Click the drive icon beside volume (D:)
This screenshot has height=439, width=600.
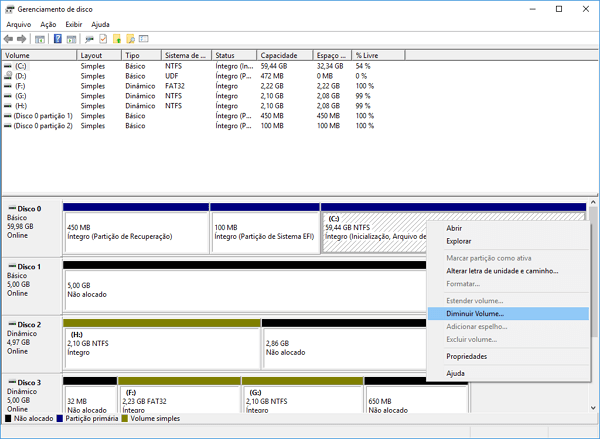coord(9,75)
